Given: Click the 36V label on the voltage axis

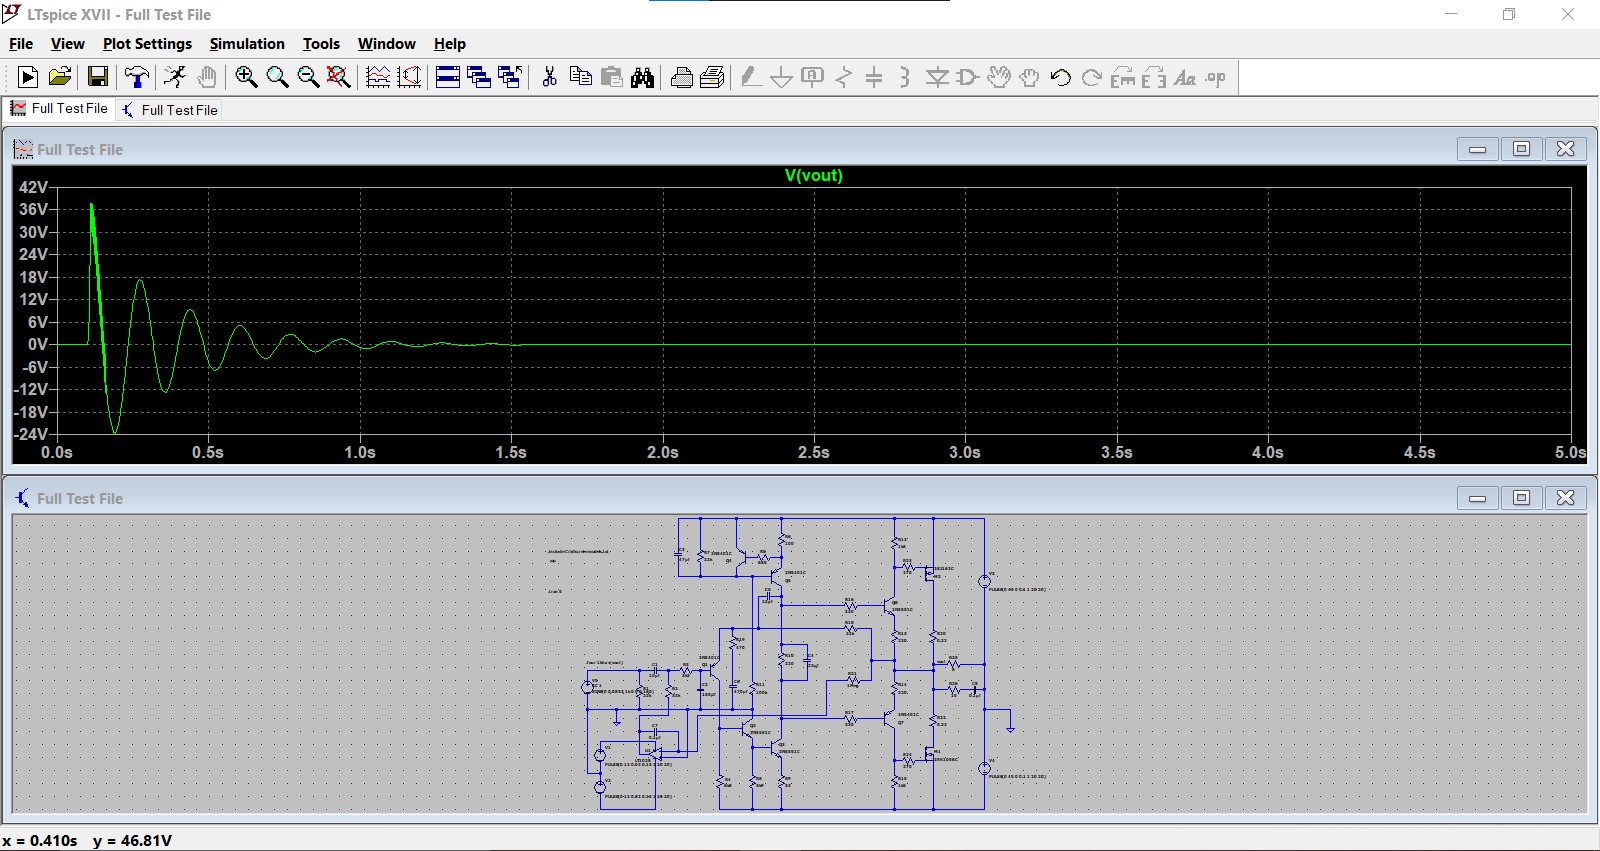Looking at the screenshot, I should pyautogui.click(x=33, y=209).
